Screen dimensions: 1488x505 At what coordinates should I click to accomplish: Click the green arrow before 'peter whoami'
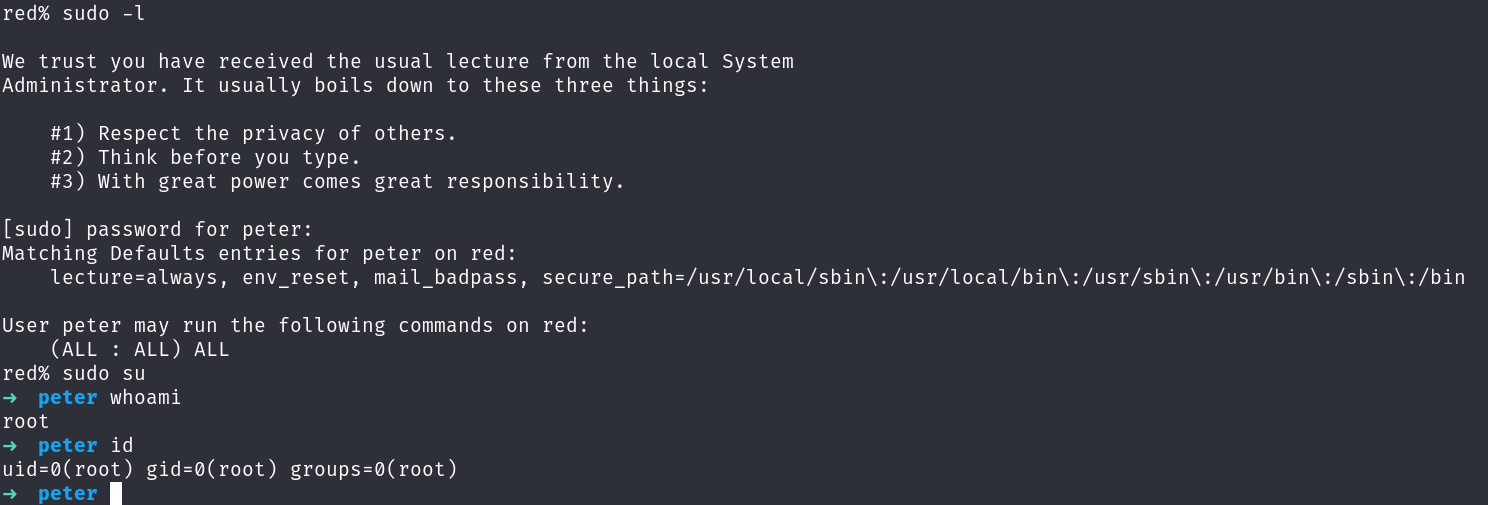click(10, 398)
